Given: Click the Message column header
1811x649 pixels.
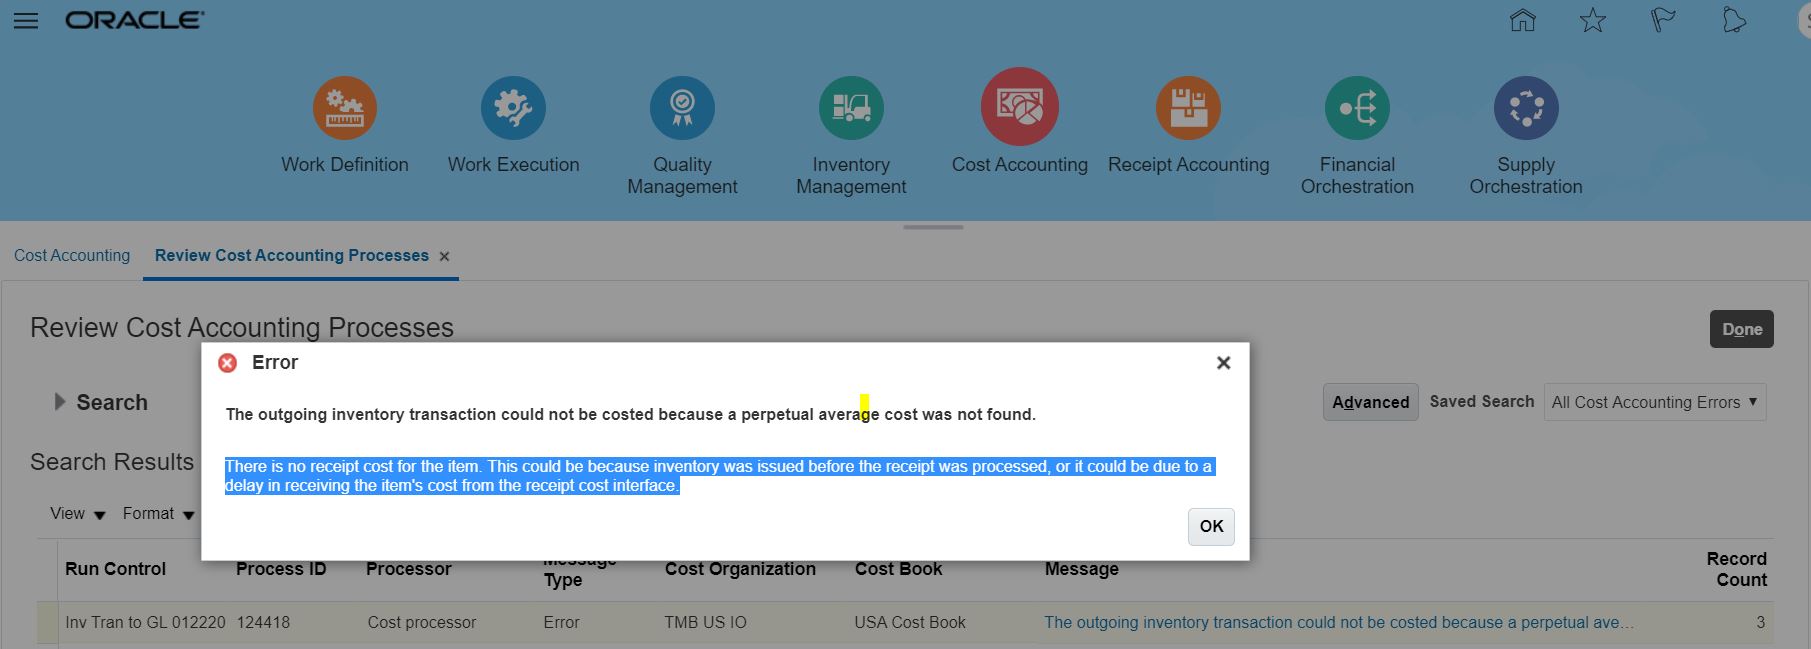Looking at the screenshot, I should coord(1081,569).
